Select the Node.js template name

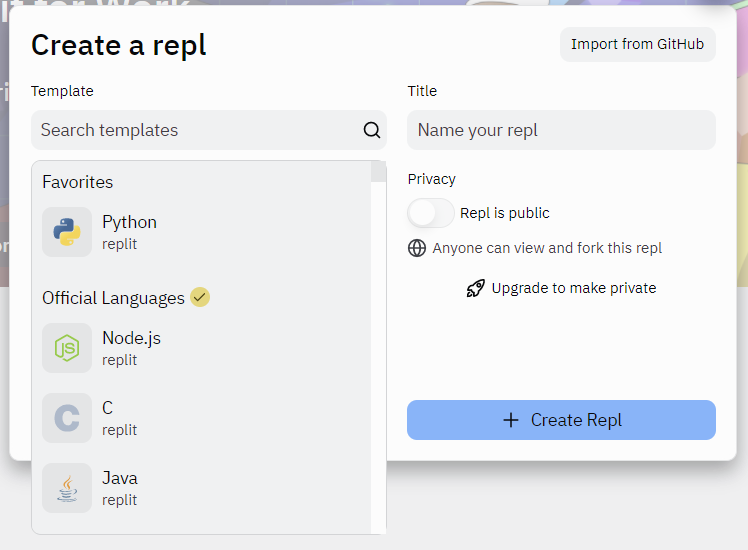[131, 338]
